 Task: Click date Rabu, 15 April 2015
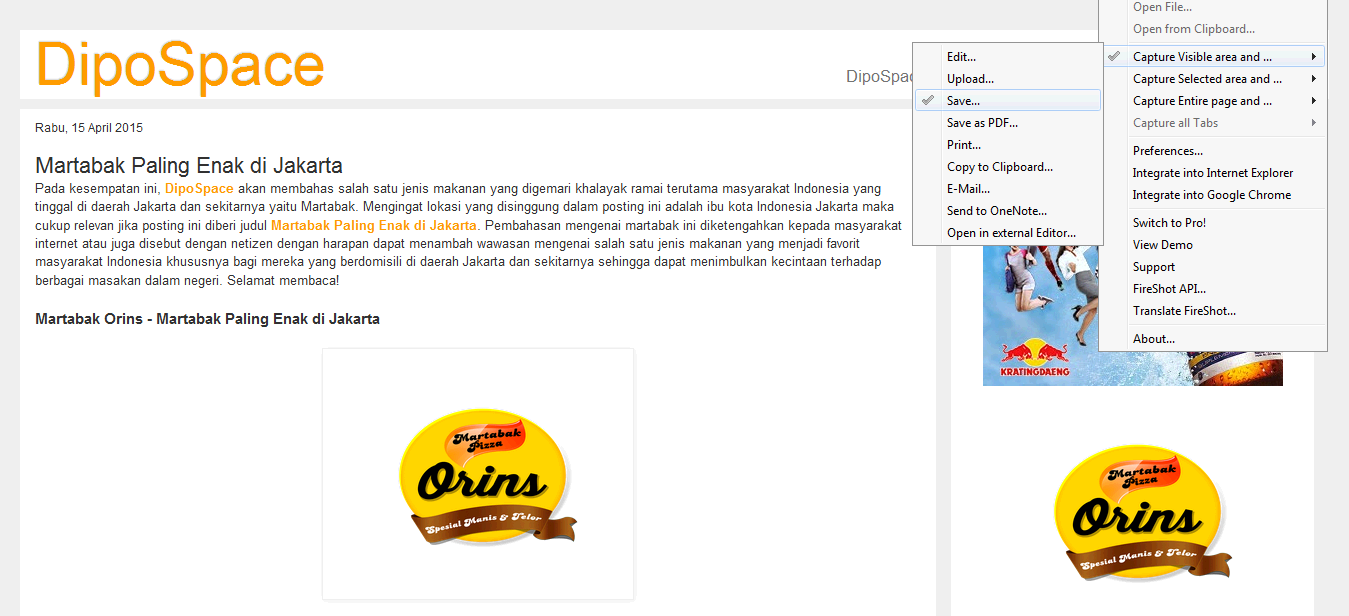pyautogui.click(x=89, y=128)
